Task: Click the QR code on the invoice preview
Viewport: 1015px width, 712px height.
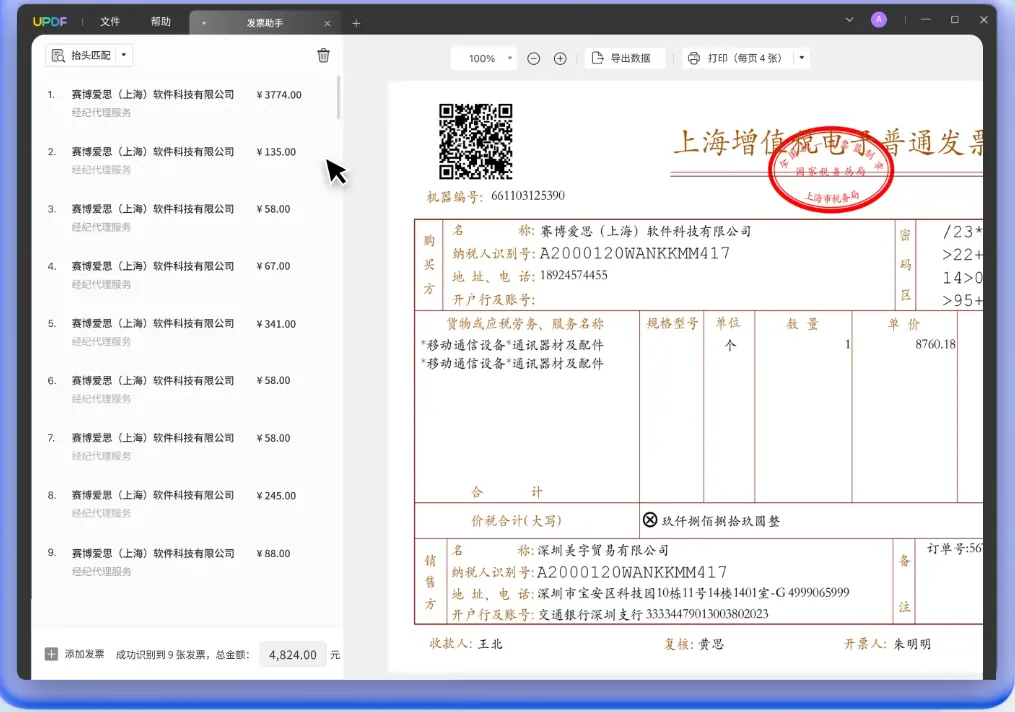Action: click(x=476, y=141)
